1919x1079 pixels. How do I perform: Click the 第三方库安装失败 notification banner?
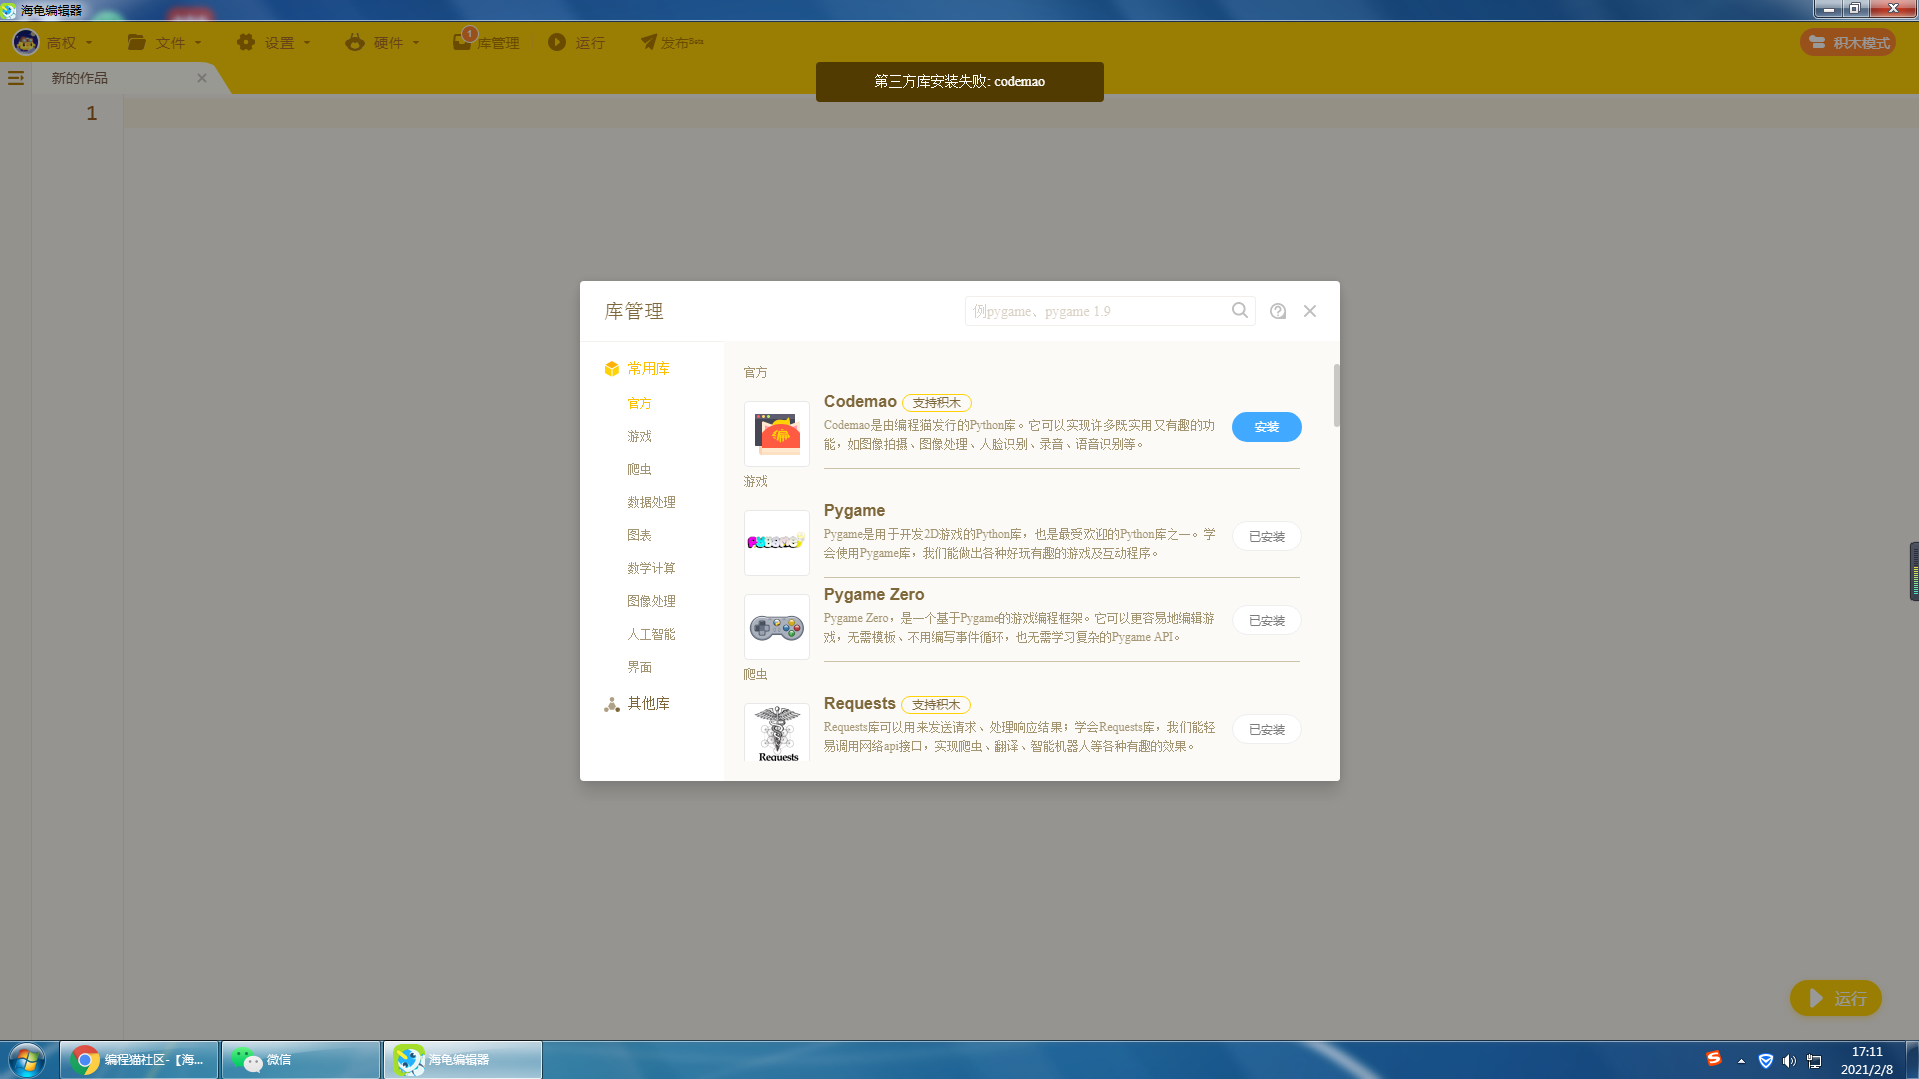tap(960, 82)
